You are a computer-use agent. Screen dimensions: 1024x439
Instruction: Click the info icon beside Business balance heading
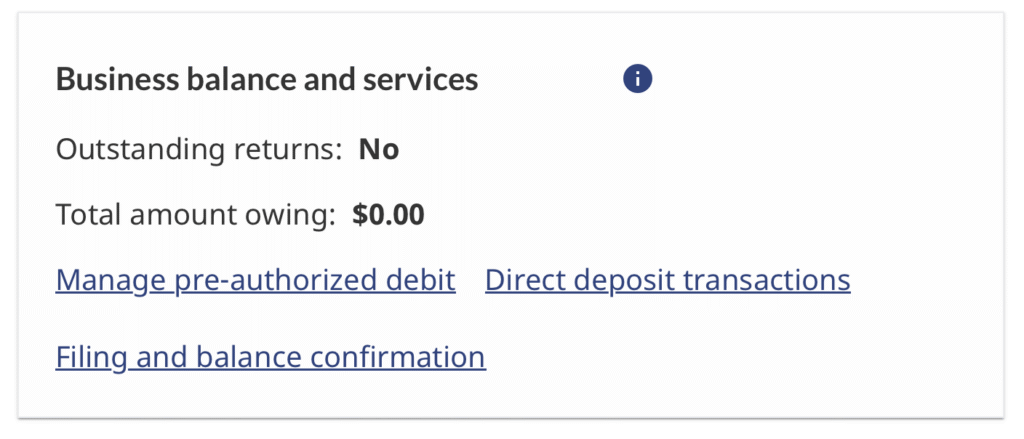tap(637, 79)
